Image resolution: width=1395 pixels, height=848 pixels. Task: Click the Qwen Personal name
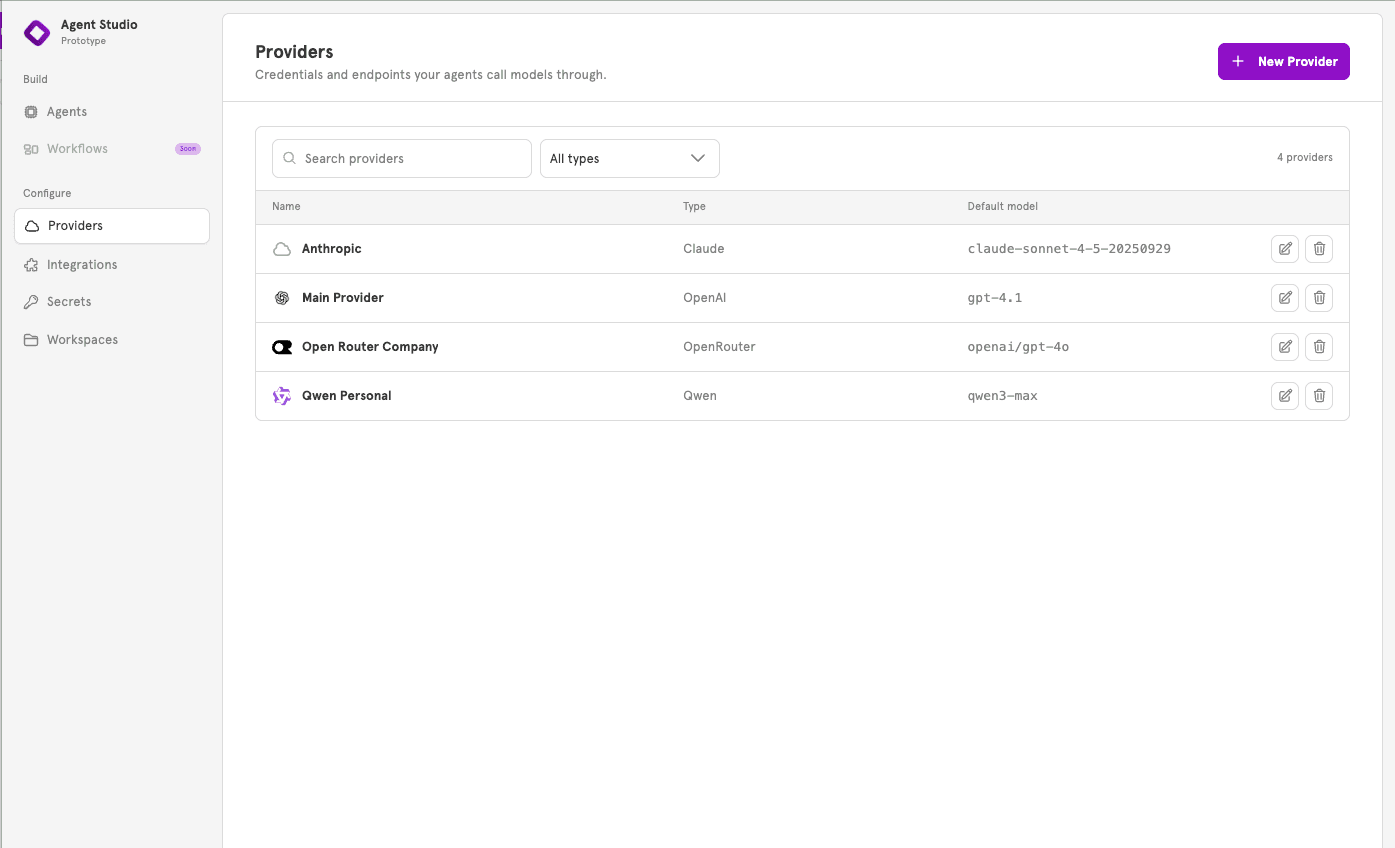[x=347, y=396]
